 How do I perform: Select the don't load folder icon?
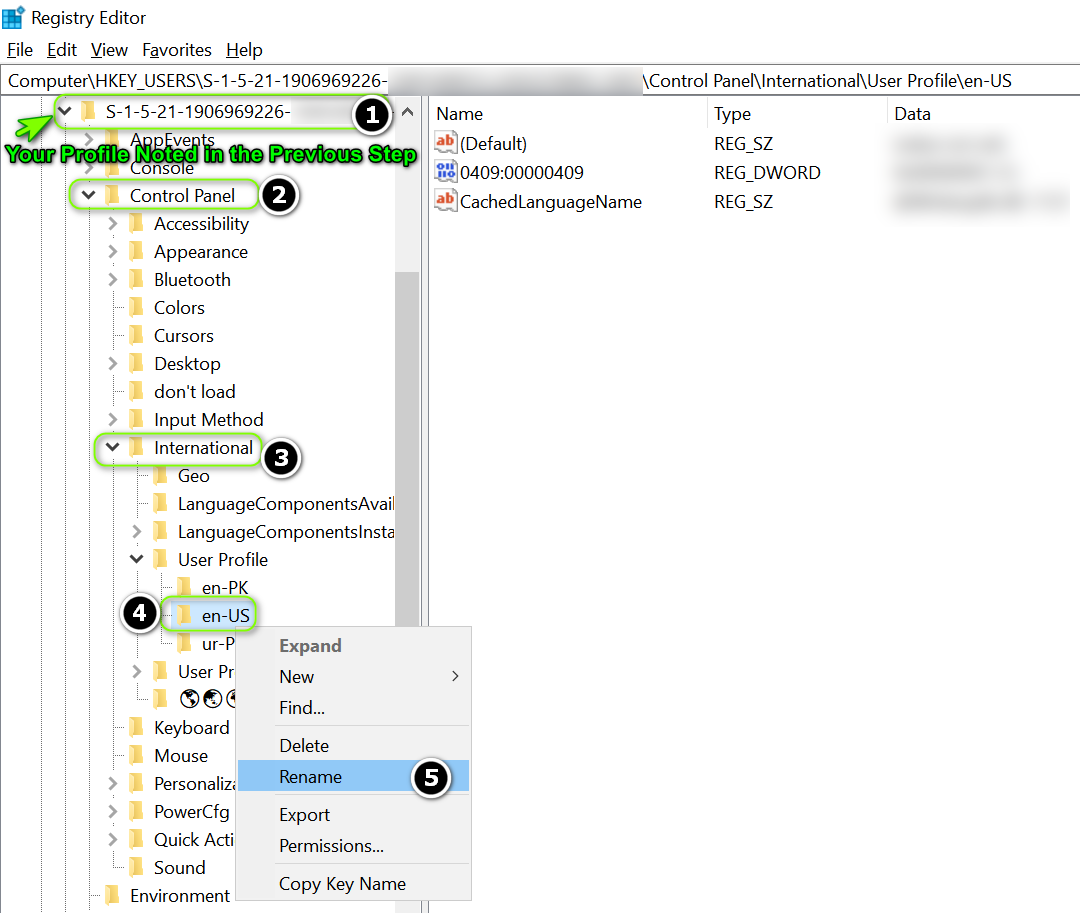pyautogui.click(x=136, y=391)
